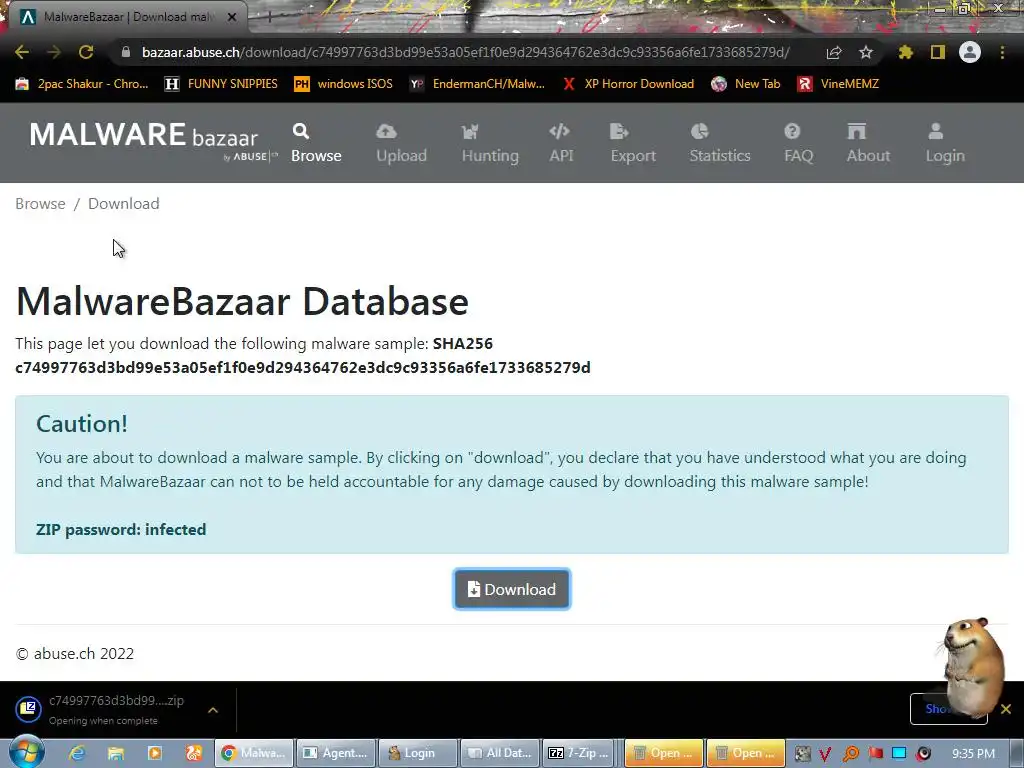Click the red V system tray icon
Viewport: 1024px width, 768px height.
click(825, 754)
